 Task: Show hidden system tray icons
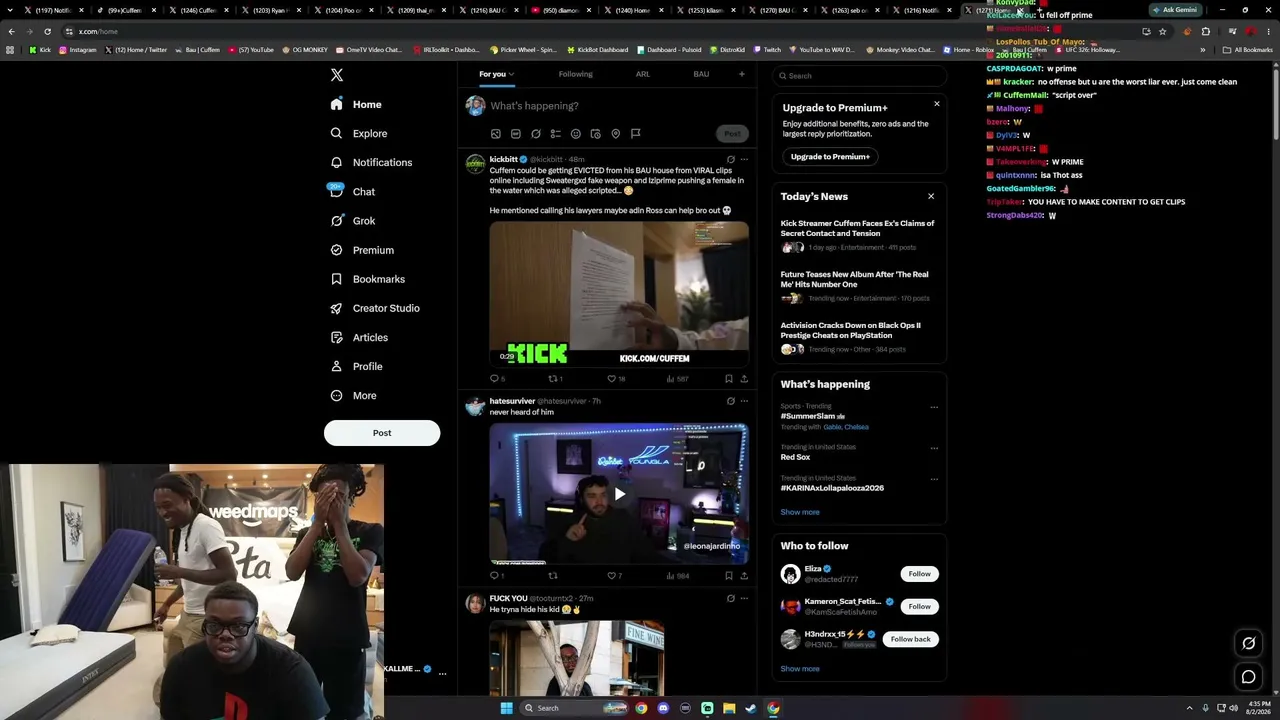click(1189, 708)
